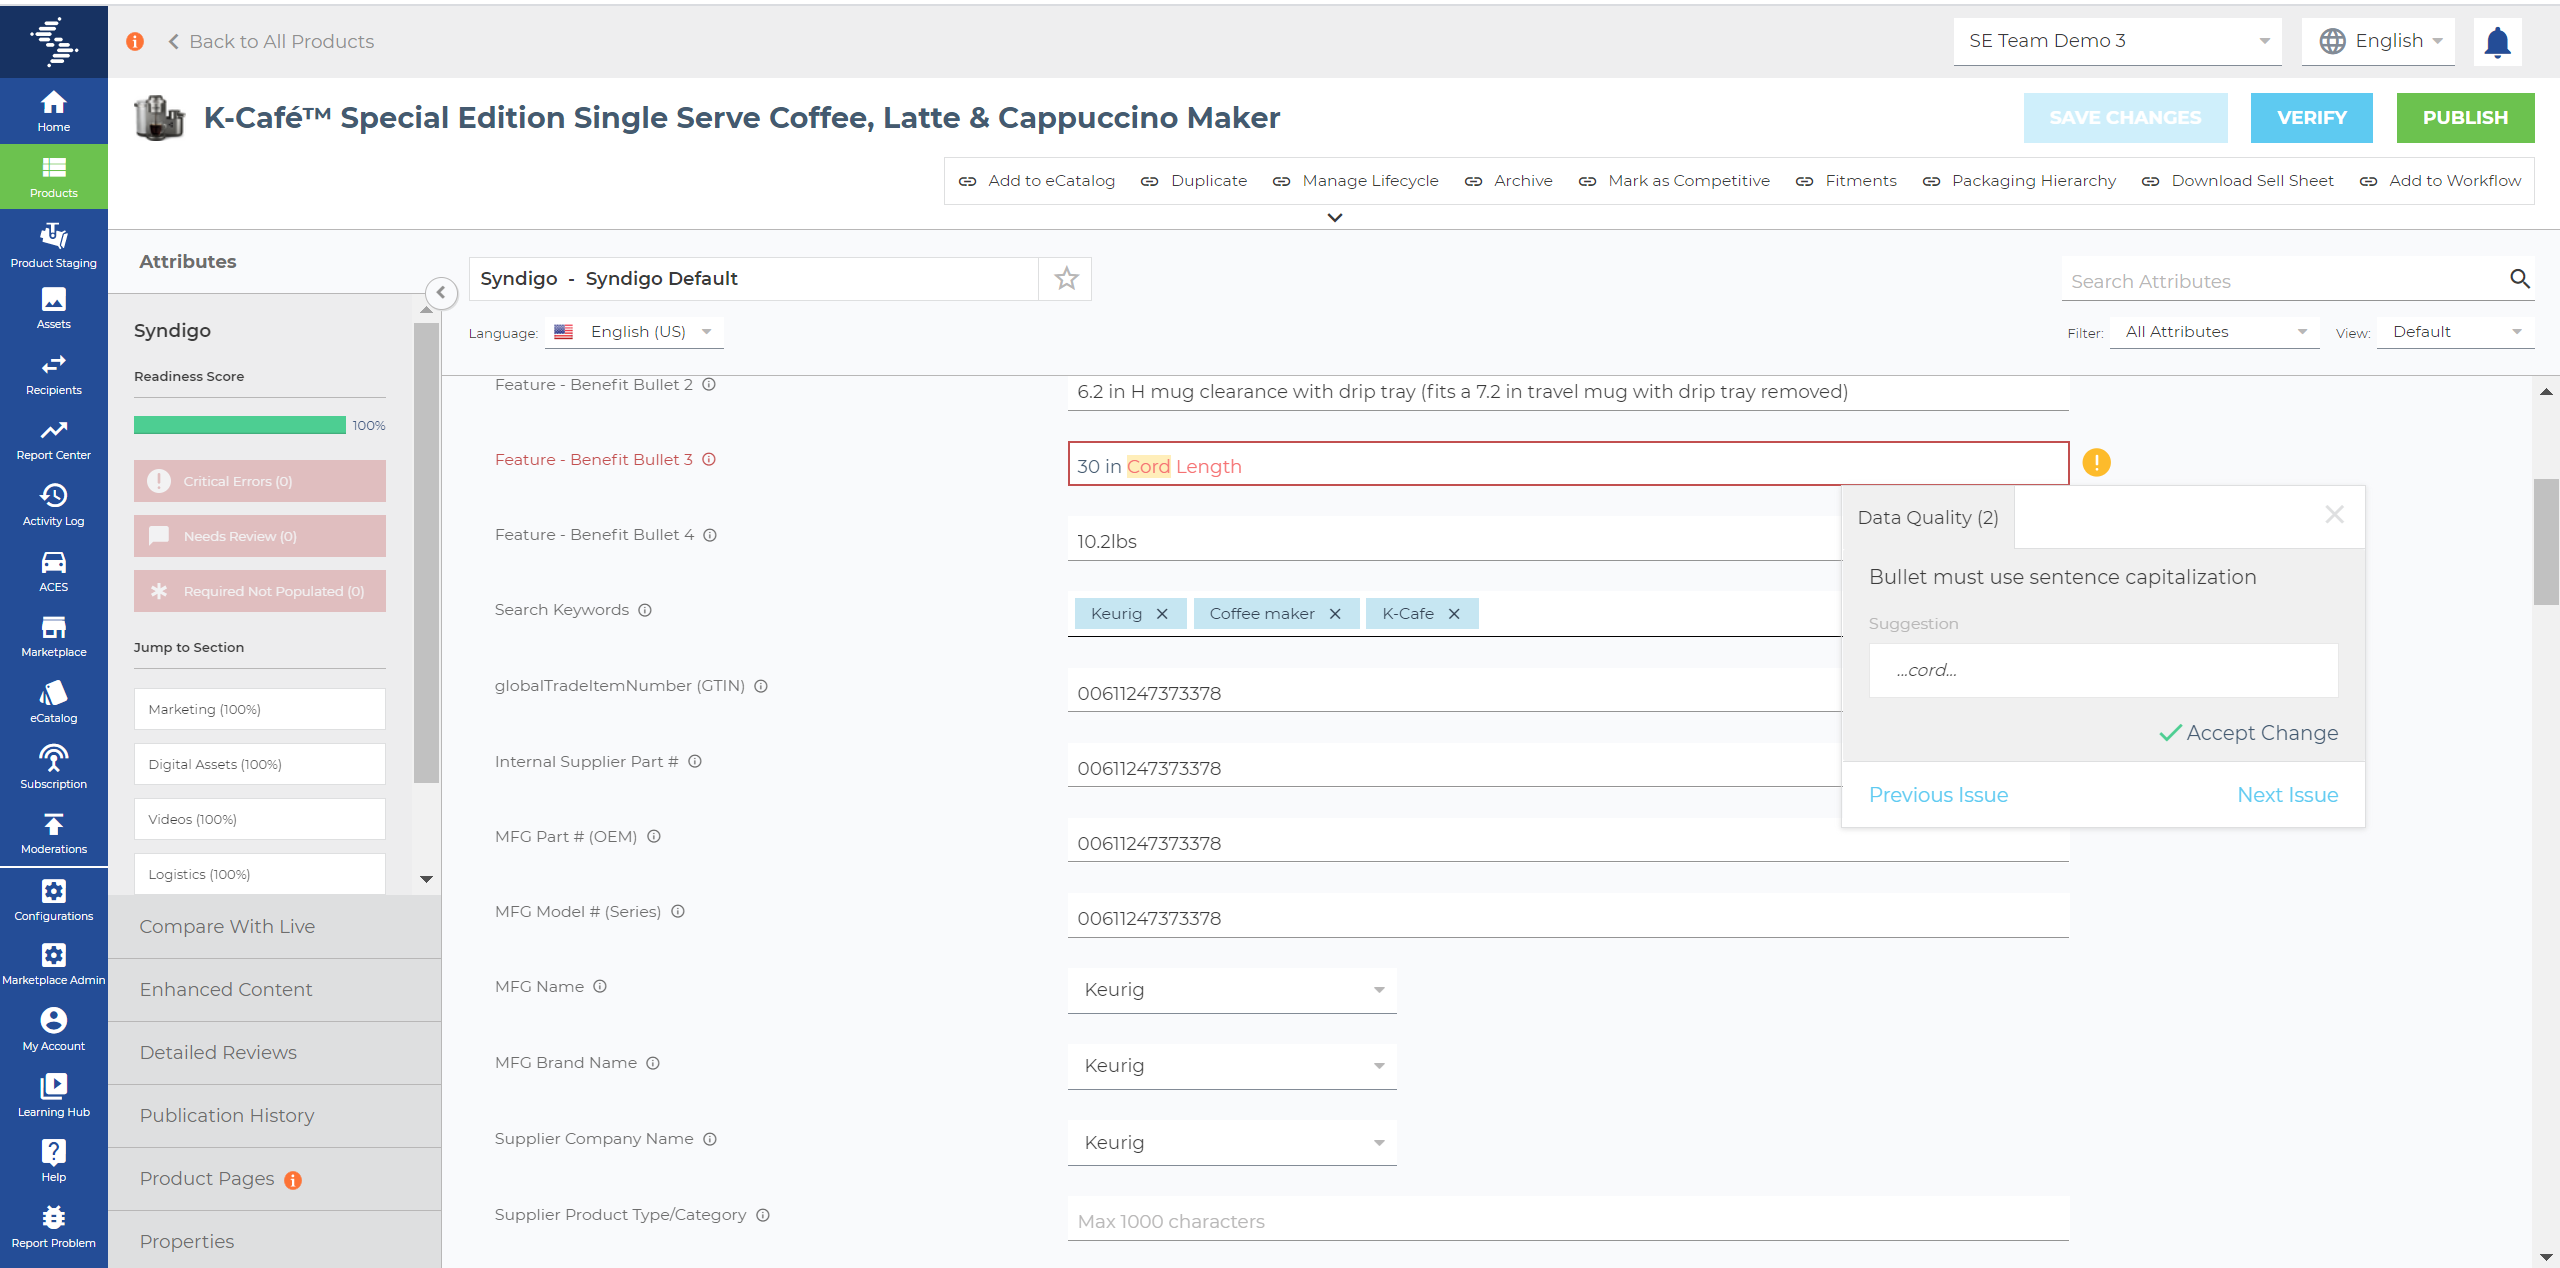Remove the Keurig keyword tag
Screen dimensions: 2560x1268
(x=1162, y=614)
